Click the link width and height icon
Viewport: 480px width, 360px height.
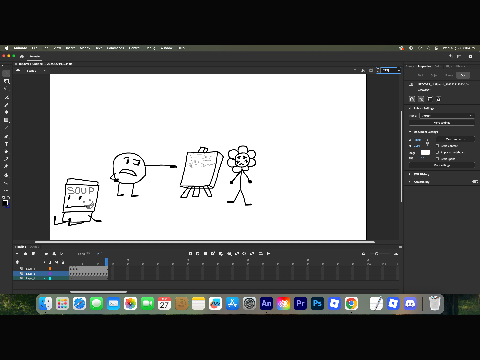point(428,143)
